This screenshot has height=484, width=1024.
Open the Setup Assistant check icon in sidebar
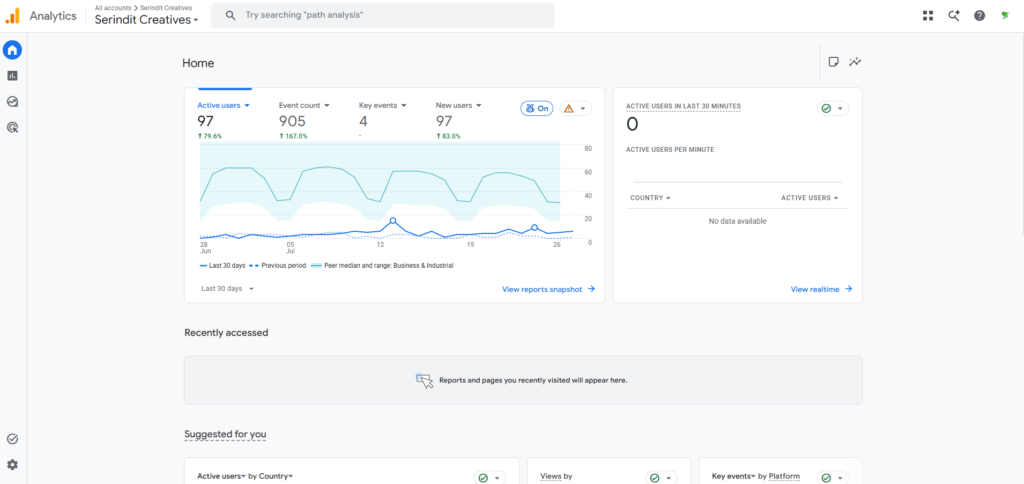point(12,439)
